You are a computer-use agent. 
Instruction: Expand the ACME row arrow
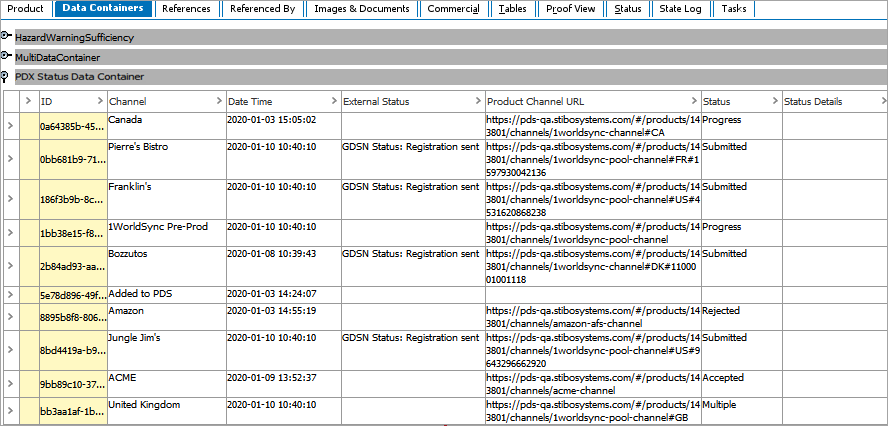[x=10, y=383]
